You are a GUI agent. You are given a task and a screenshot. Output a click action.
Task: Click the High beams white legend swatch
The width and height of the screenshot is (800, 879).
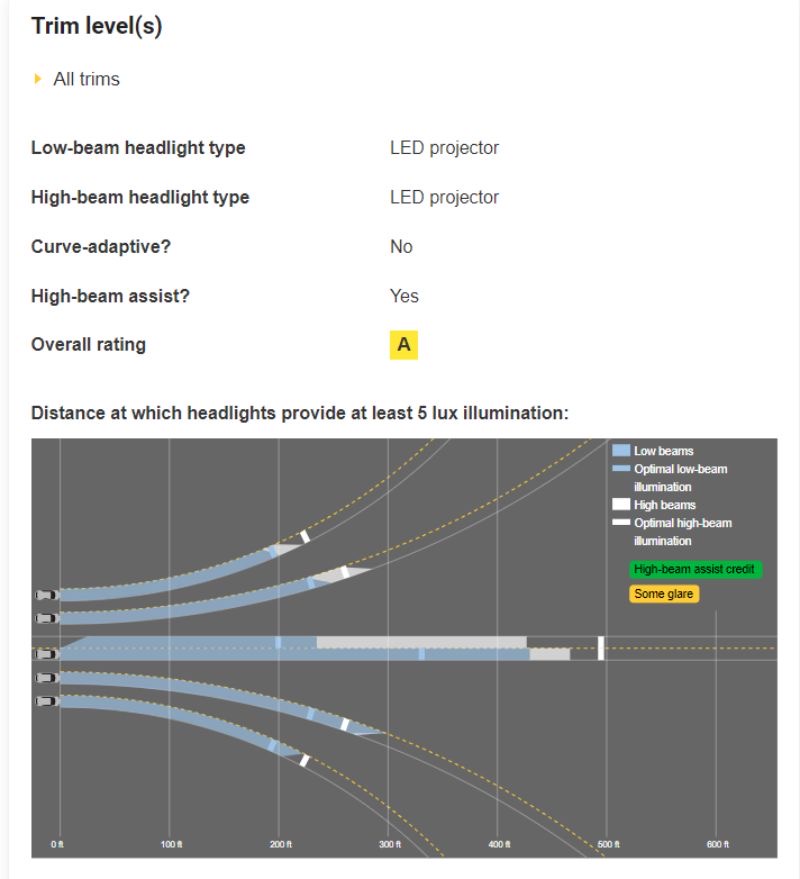tap(621, 504)
